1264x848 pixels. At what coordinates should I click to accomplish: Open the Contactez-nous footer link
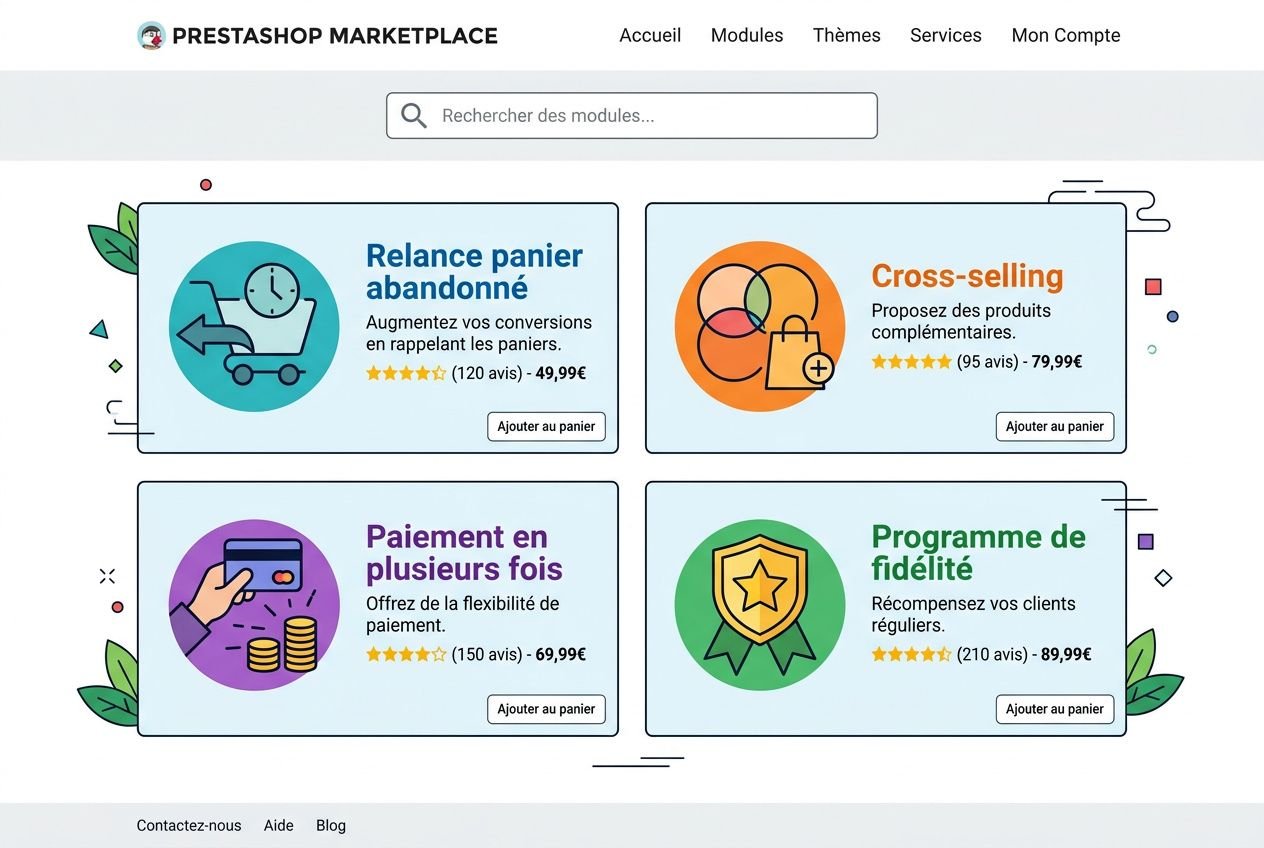click(x=189, y=825)
